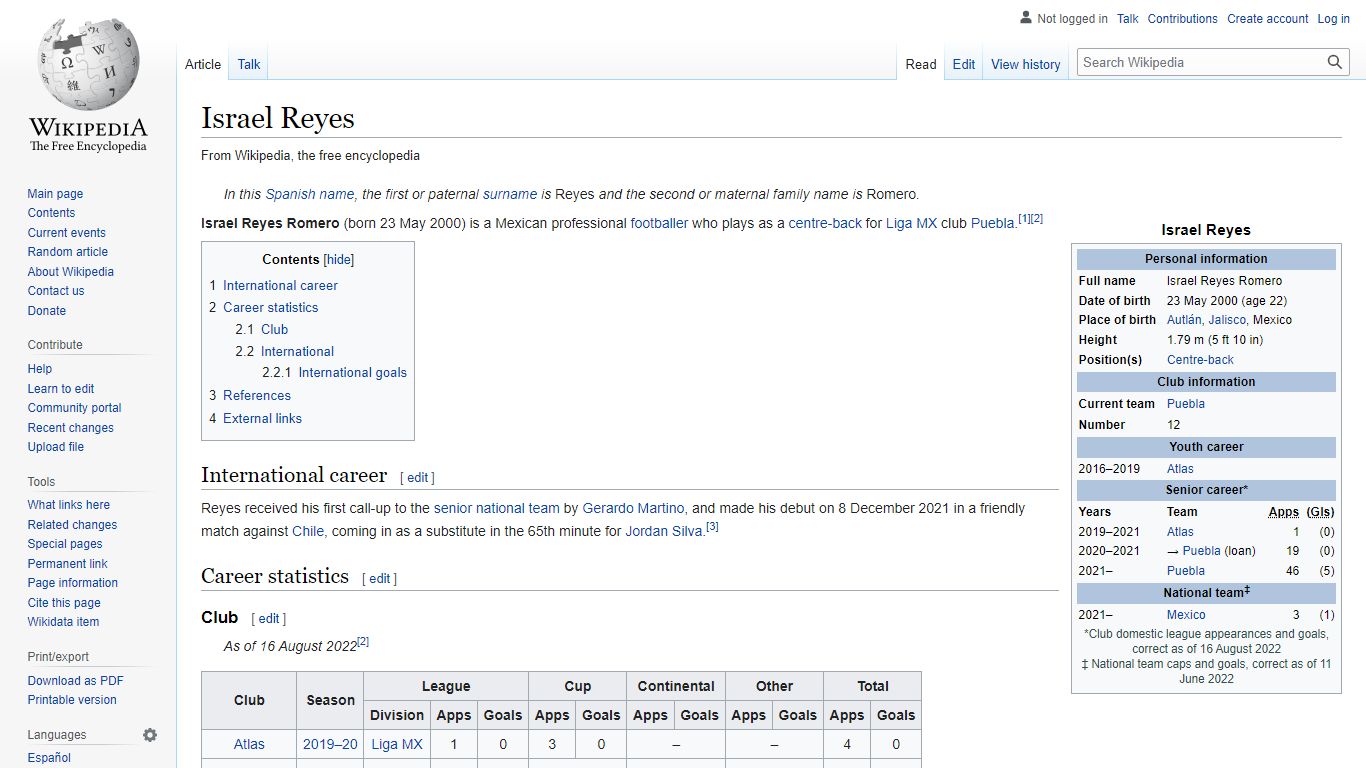Viewport: 1366px width, 768px height.
Task: Jump to International career in contents
Action: pos(280,286)
